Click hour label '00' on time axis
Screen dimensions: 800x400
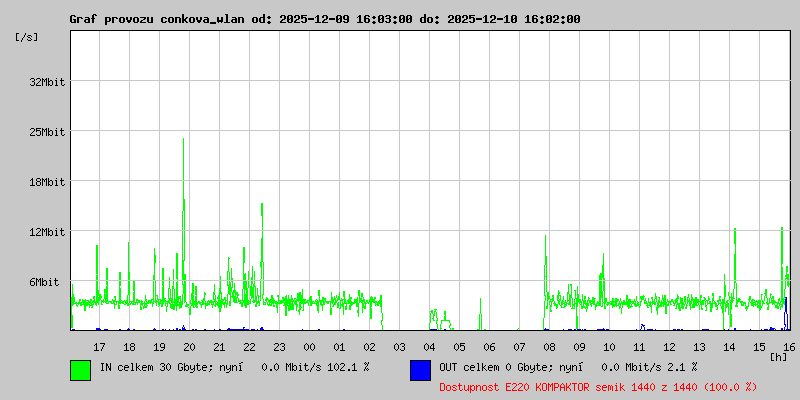[x=310, y=347]
